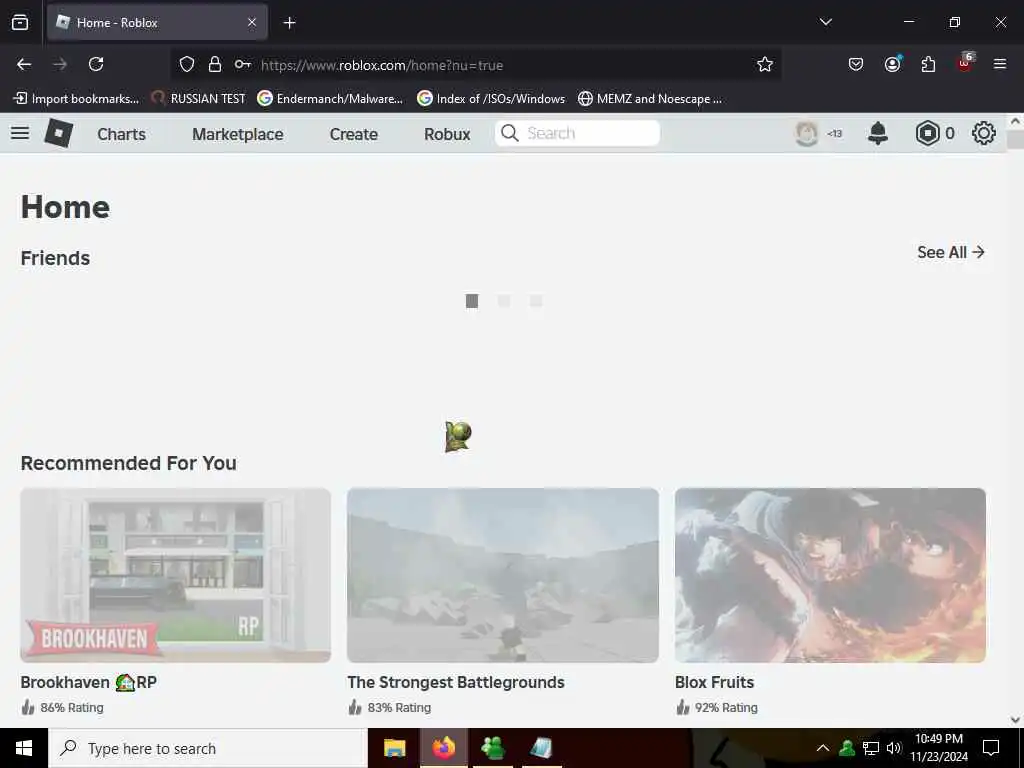
Task: Open the volume speaker tray icon
Action: (x=894, y=748)
